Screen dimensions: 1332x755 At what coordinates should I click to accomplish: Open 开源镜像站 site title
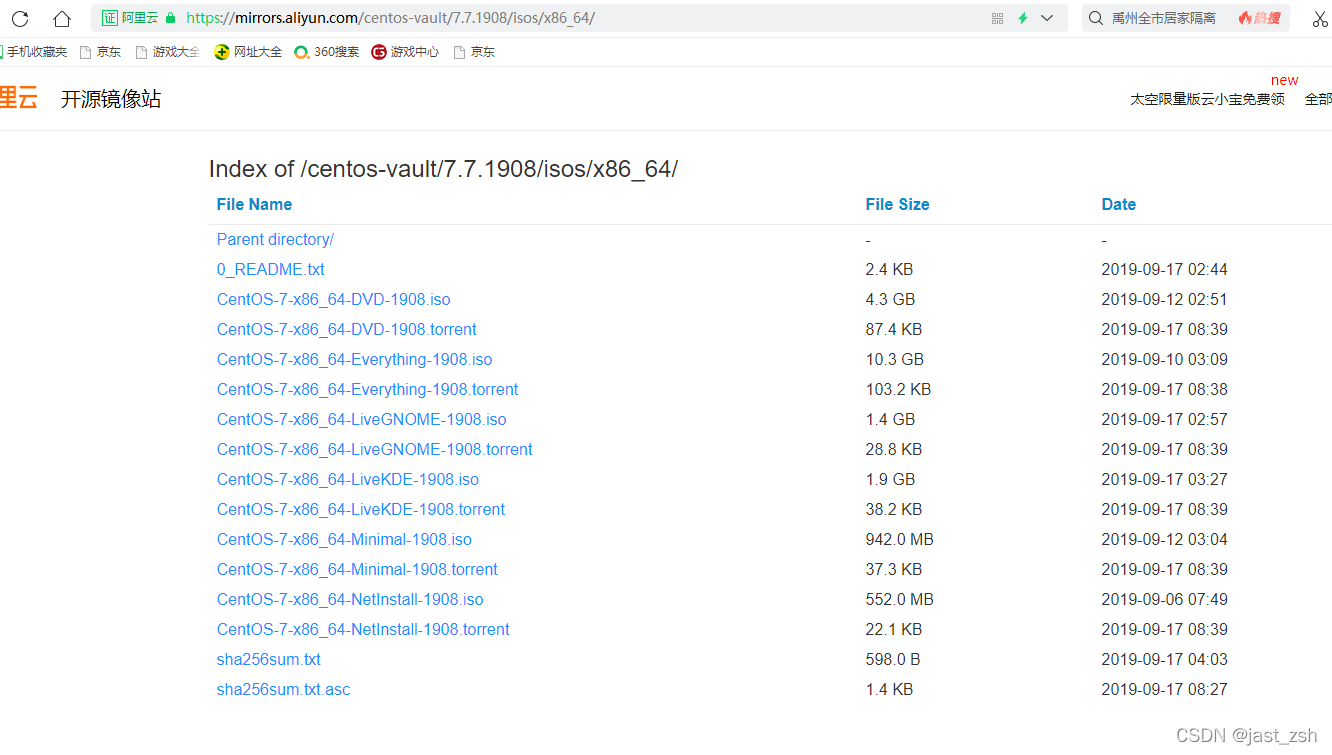[111, 99]
